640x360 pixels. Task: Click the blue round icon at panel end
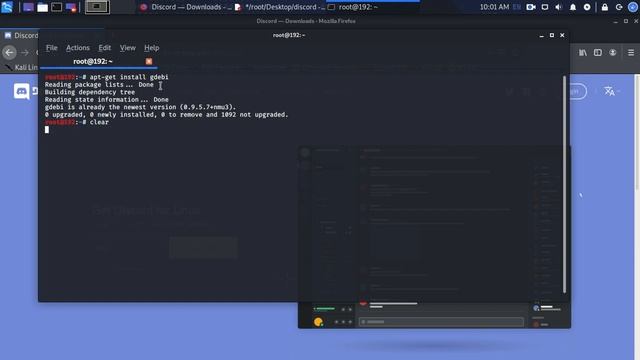coord(633,7)
